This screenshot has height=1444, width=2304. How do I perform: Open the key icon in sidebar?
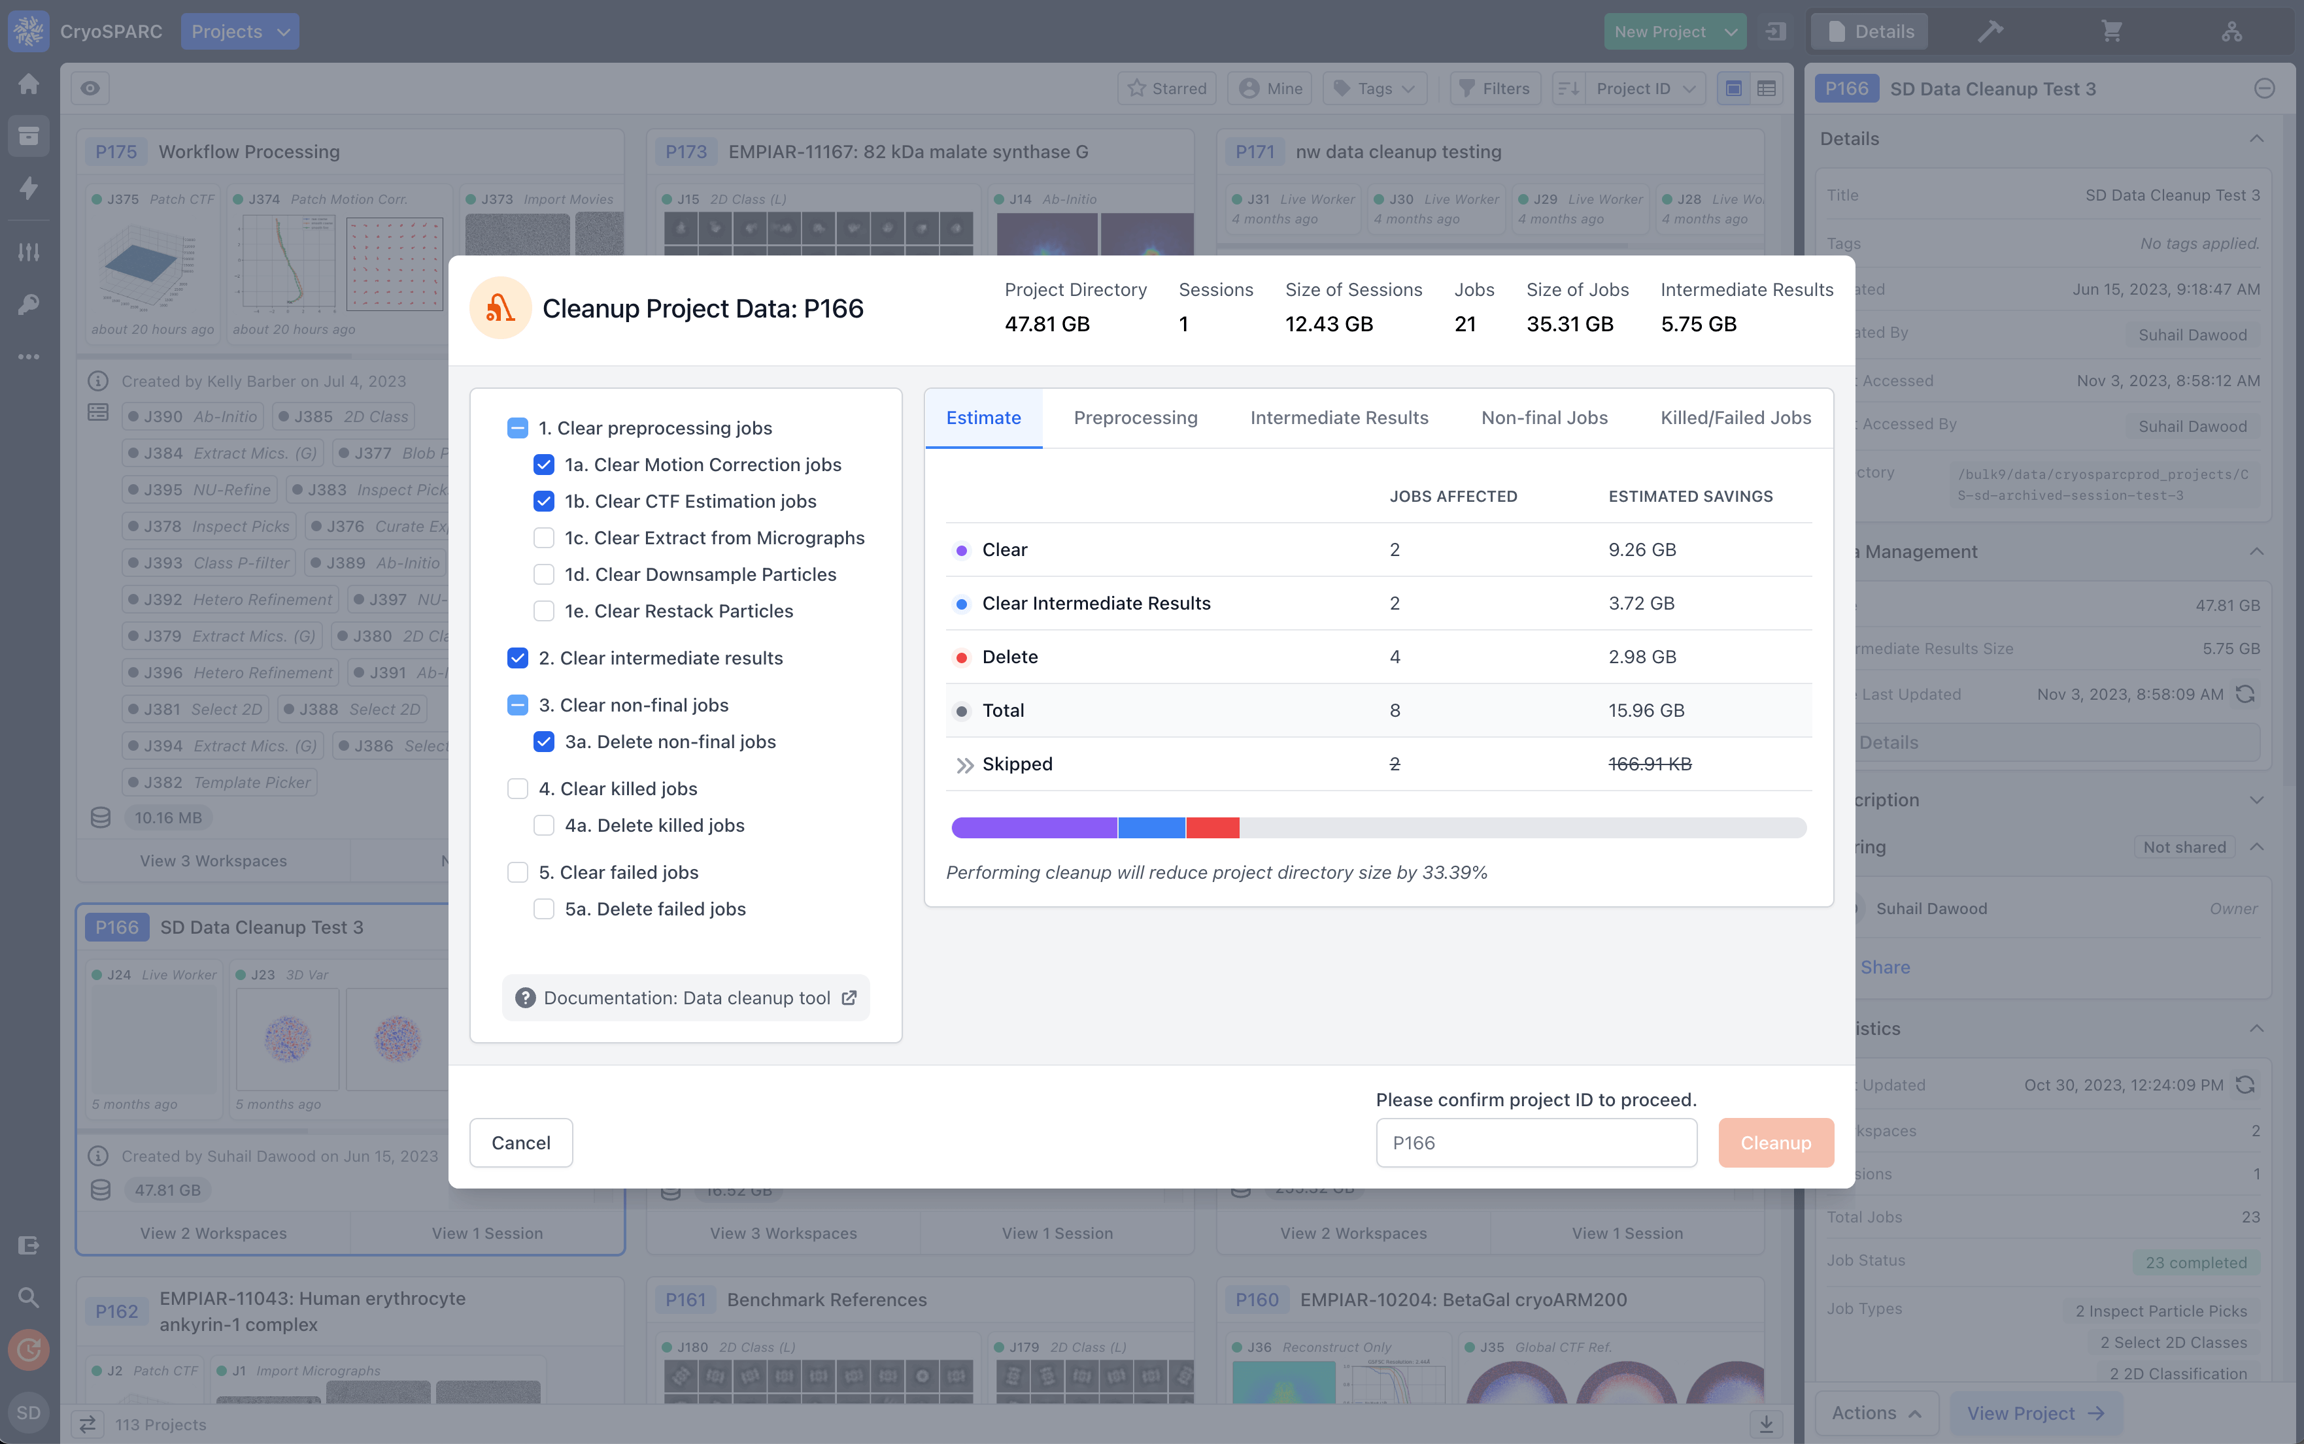(28, 304)
